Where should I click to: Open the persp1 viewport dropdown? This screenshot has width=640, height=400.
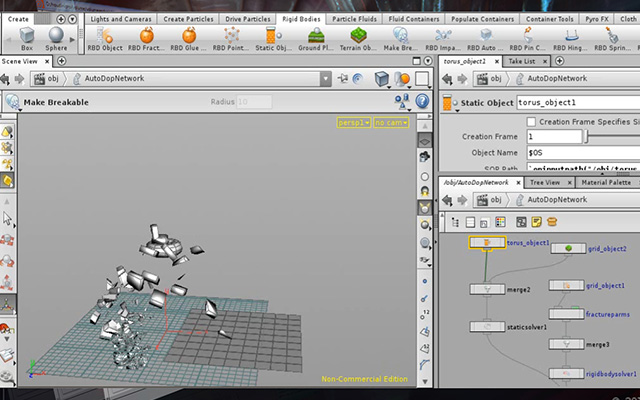click(353, 122)
